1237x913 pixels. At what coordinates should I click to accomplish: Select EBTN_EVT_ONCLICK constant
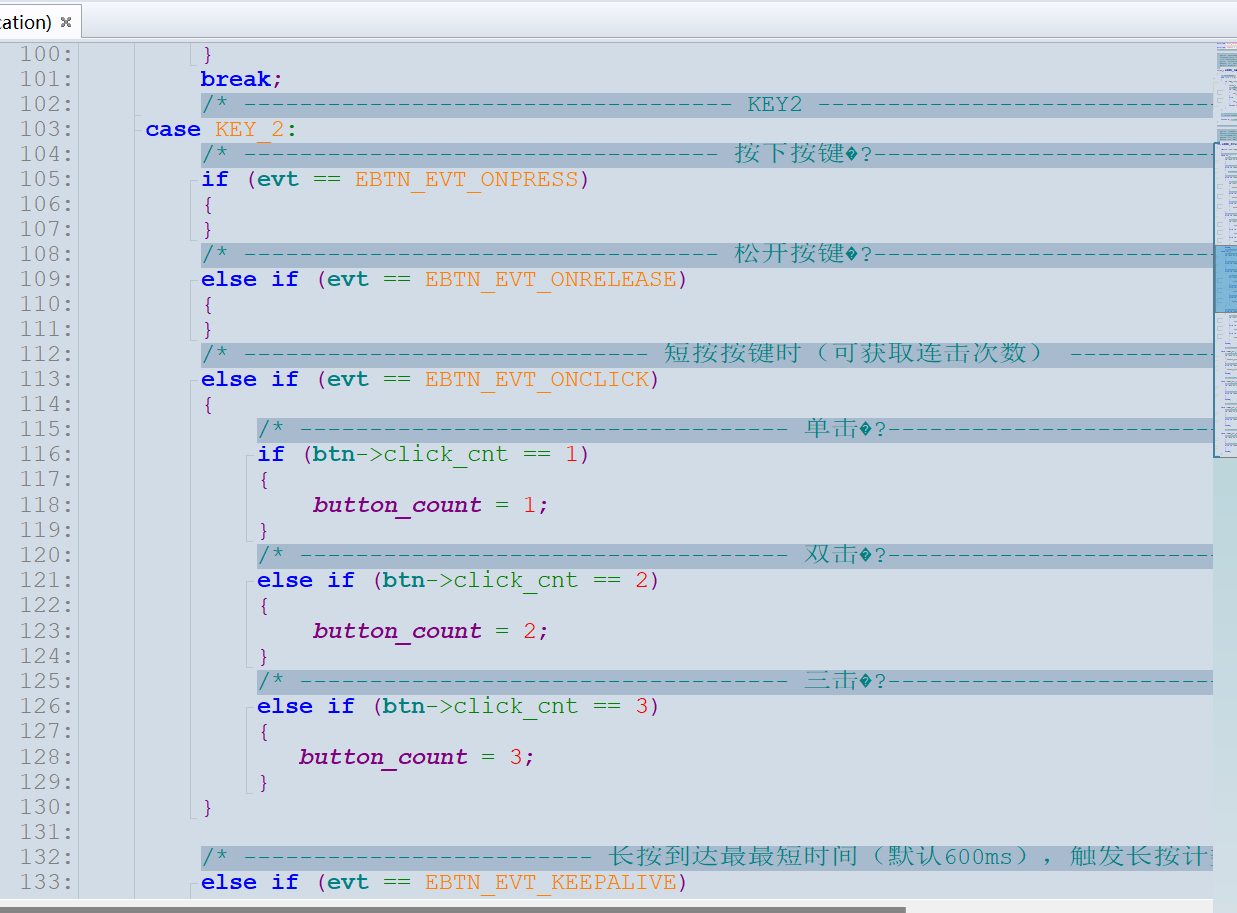[x=537, y=379]
